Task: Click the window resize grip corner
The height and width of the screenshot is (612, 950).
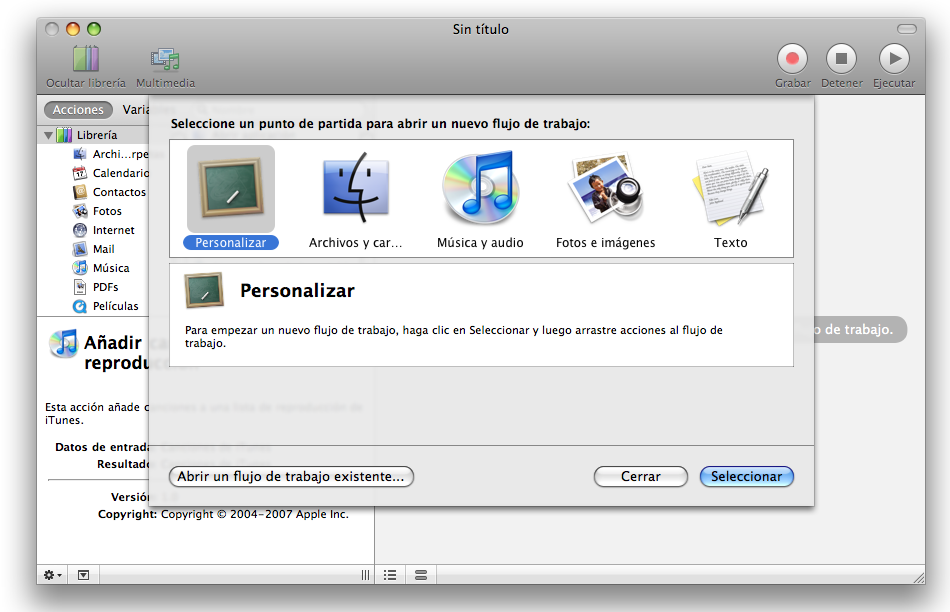Action: click(919, 578)
